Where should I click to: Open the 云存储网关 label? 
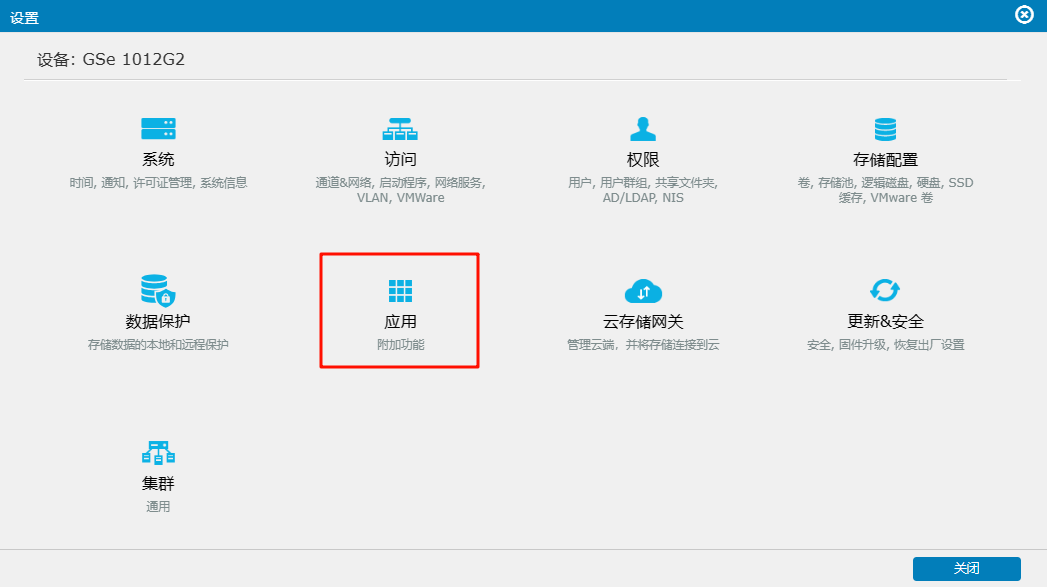(642, 322)
